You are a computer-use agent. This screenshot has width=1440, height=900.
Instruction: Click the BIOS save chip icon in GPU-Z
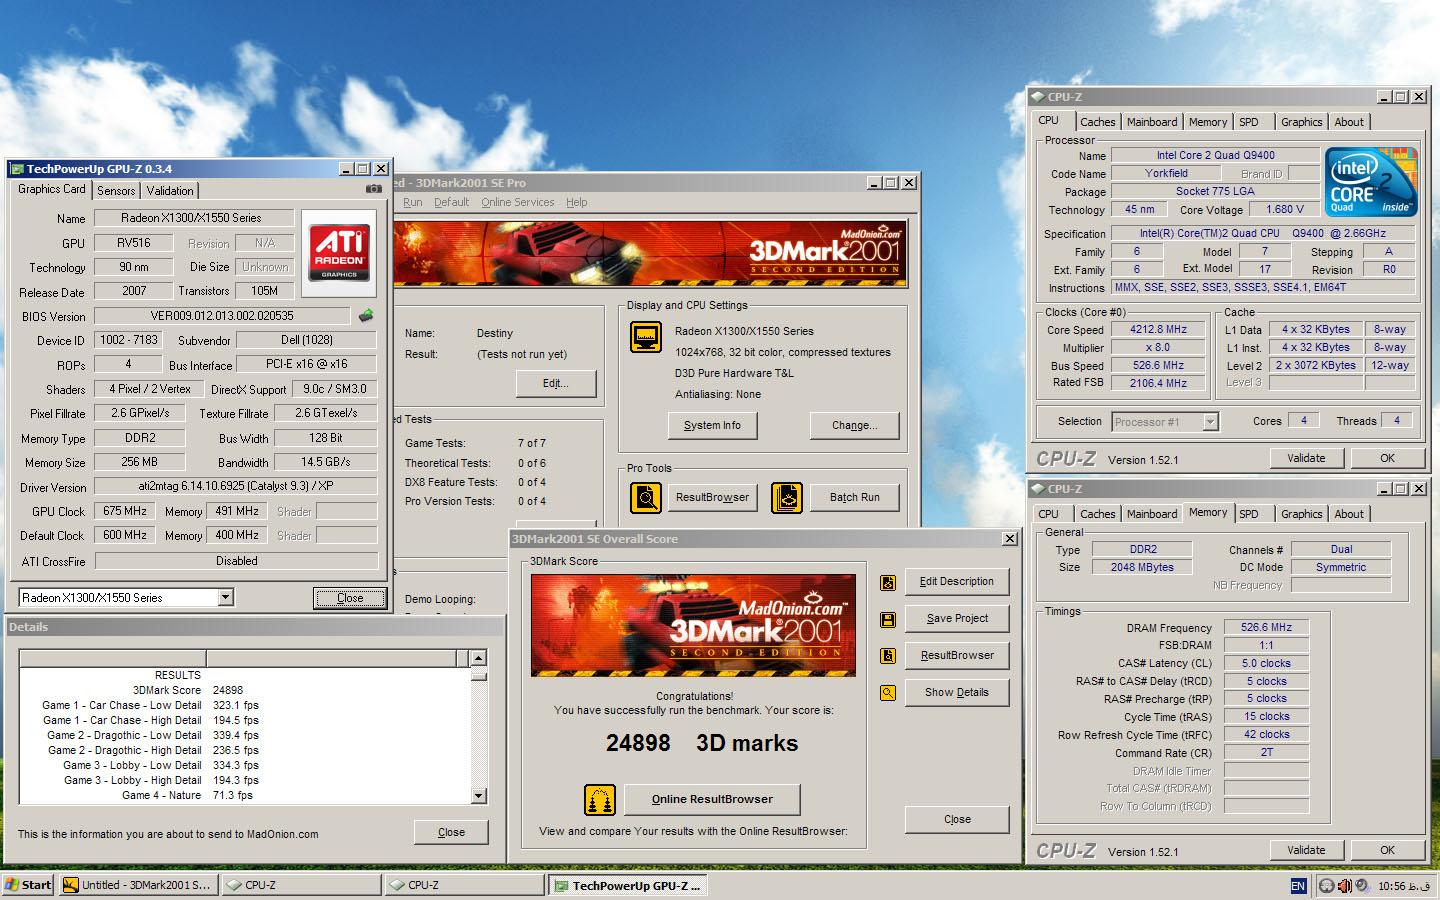point(366,316)
